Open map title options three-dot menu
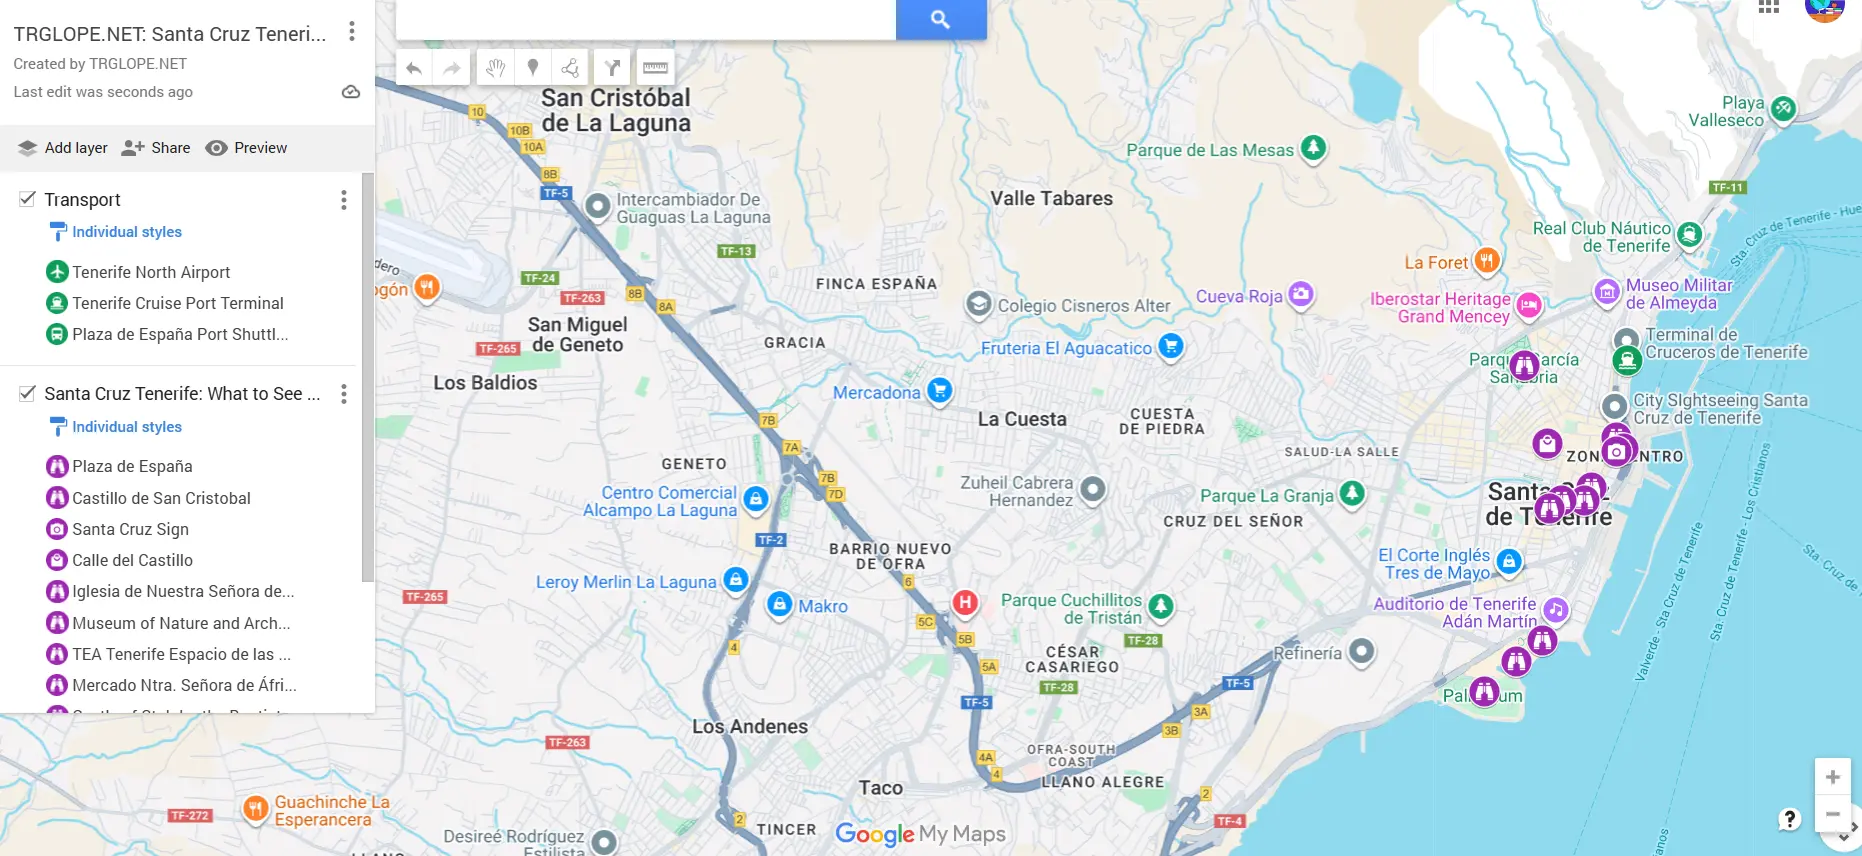Viewport: 1862px width, 856px height. [352, 31]
